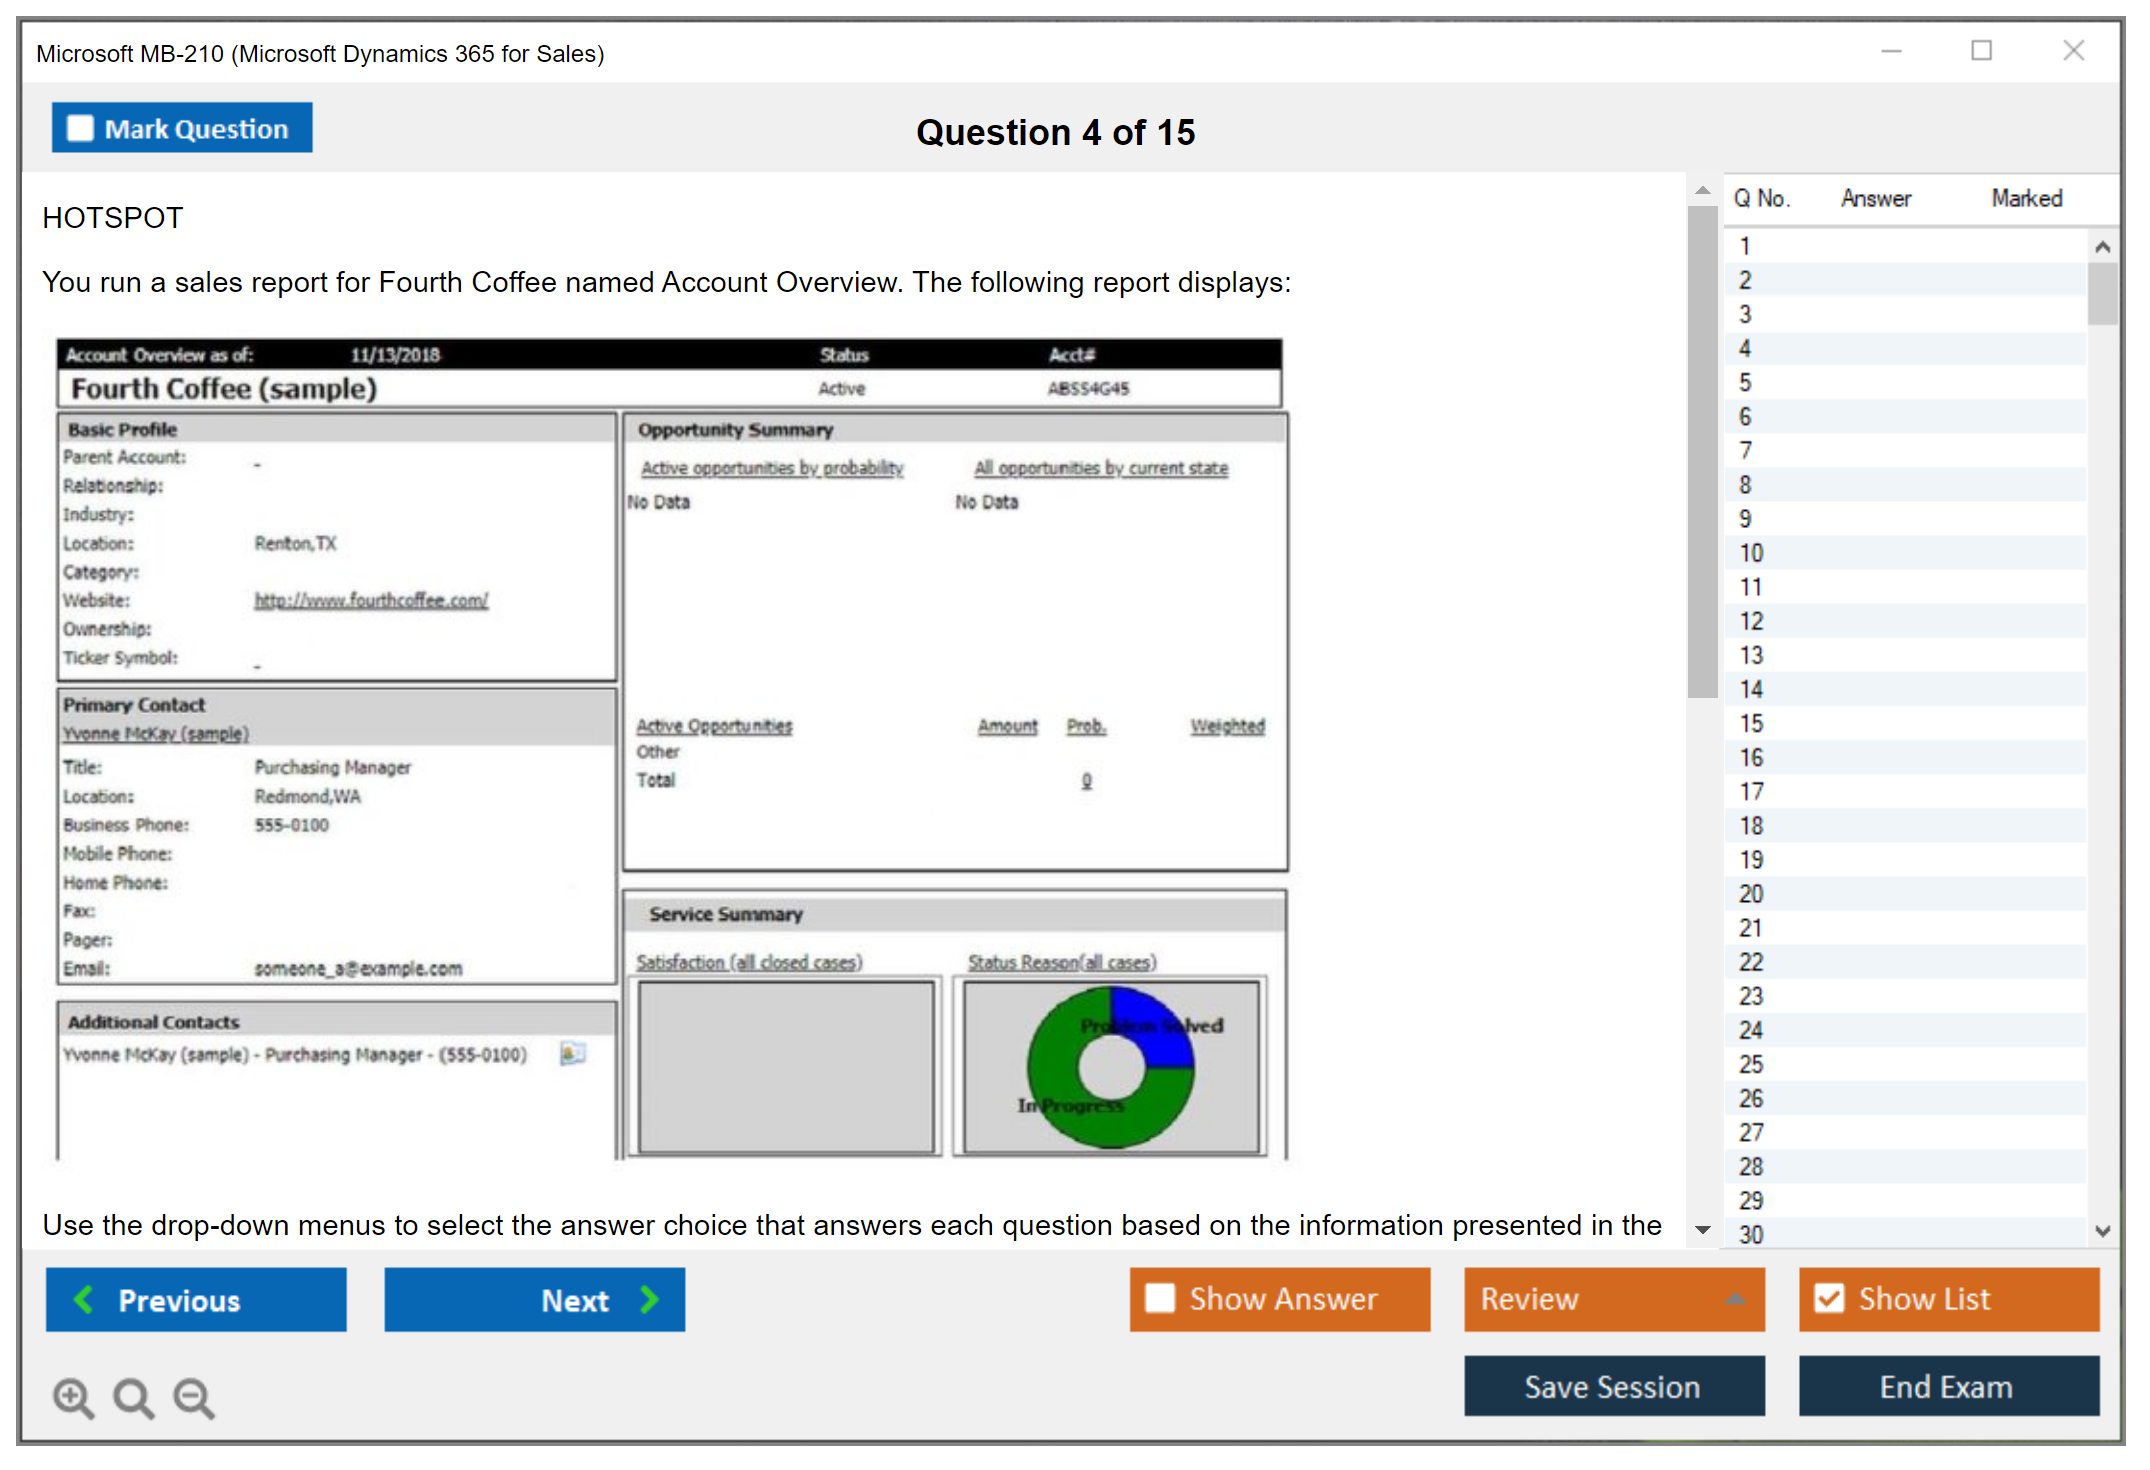
Task: Minimize the exam window
Action: tap(1891, 51)
